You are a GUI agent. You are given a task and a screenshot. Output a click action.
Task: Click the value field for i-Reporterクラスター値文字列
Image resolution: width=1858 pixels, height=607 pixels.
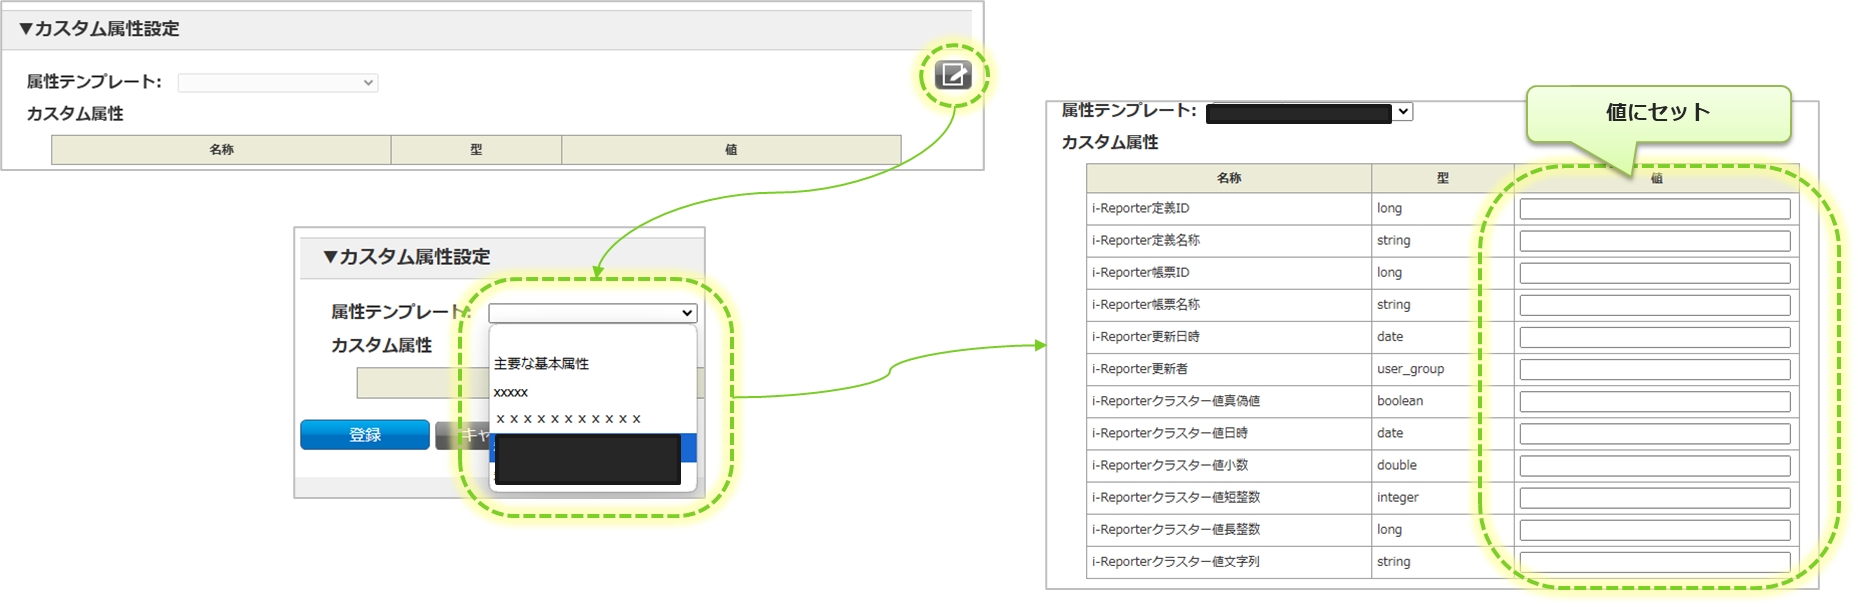tap(1655, 562)
